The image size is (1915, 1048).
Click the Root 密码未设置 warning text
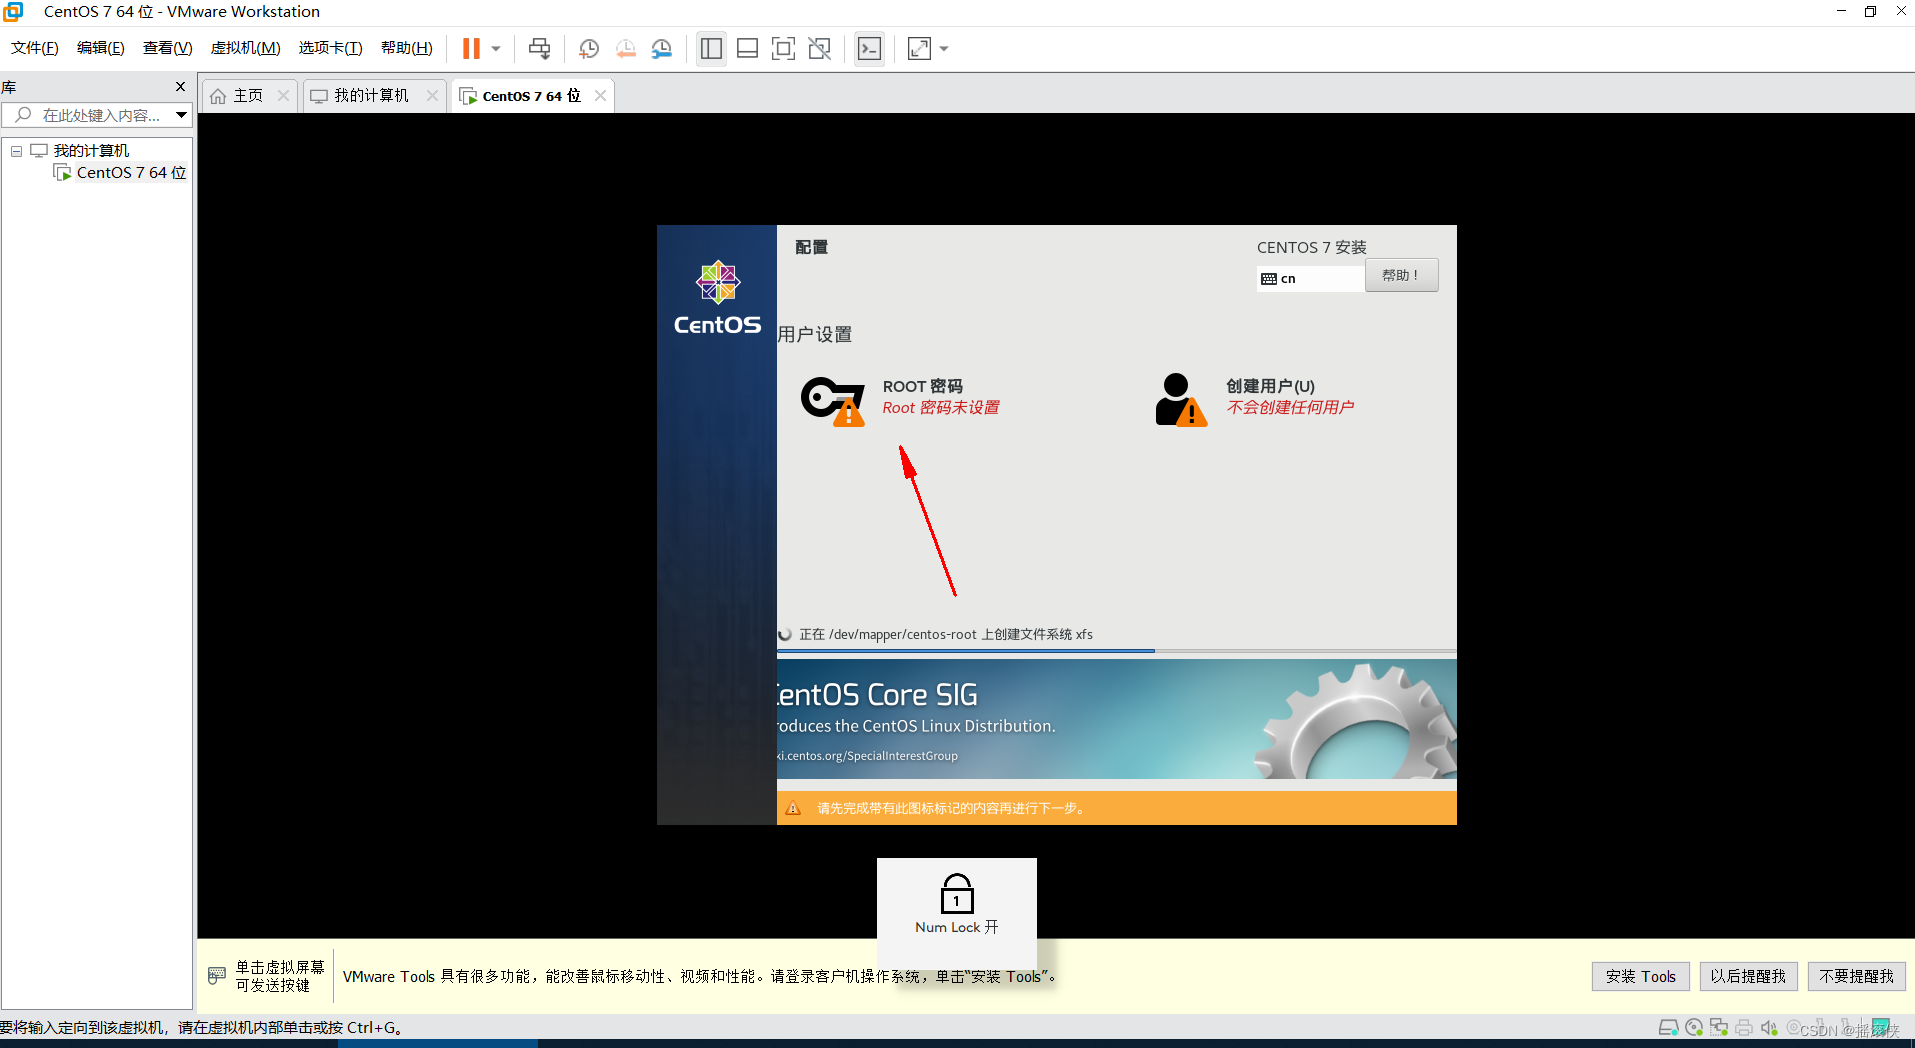coord(940,408)
